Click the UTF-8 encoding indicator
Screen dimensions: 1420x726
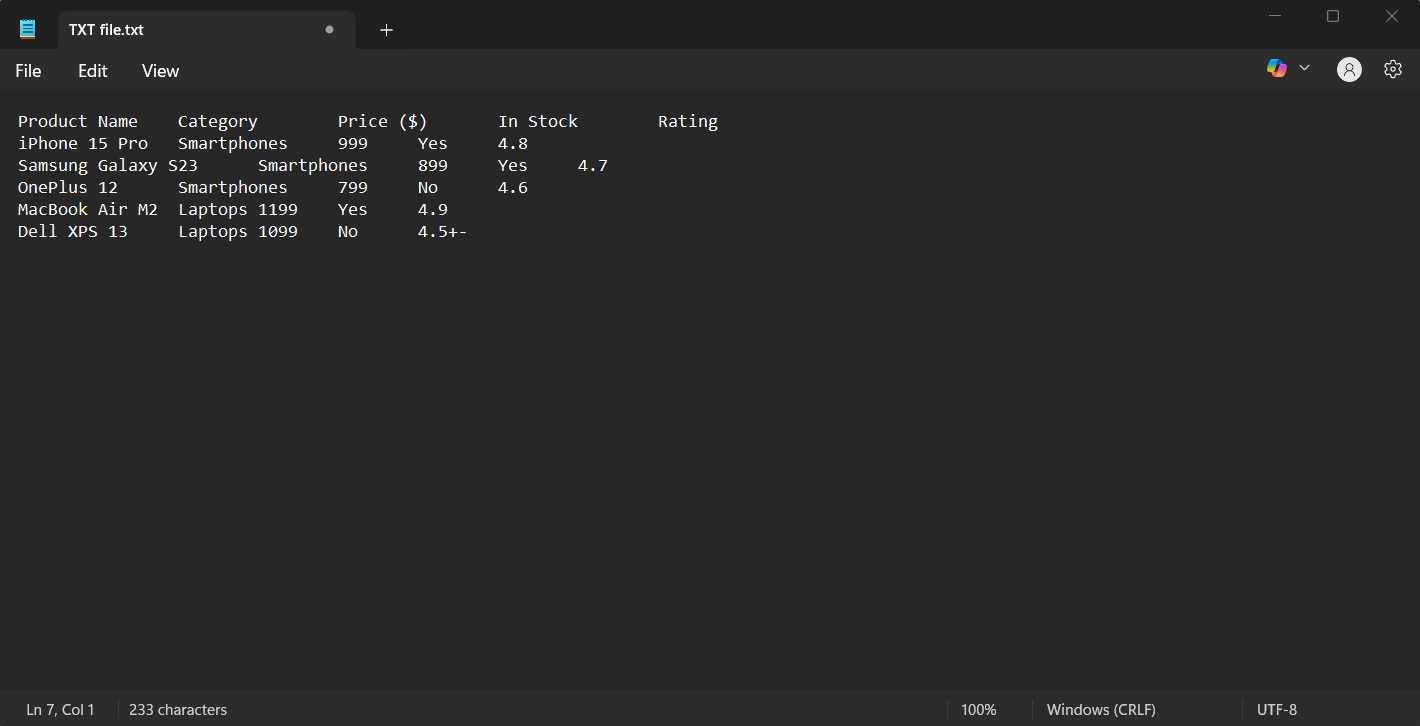(1277, 710)
